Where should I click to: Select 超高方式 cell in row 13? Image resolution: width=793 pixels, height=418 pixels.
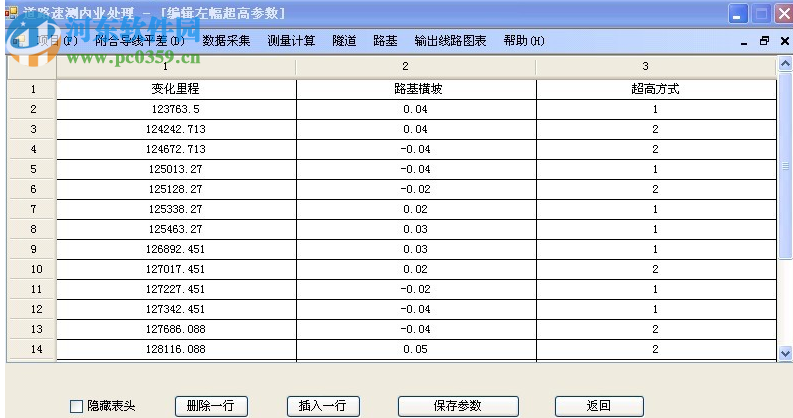click(656, 330)
